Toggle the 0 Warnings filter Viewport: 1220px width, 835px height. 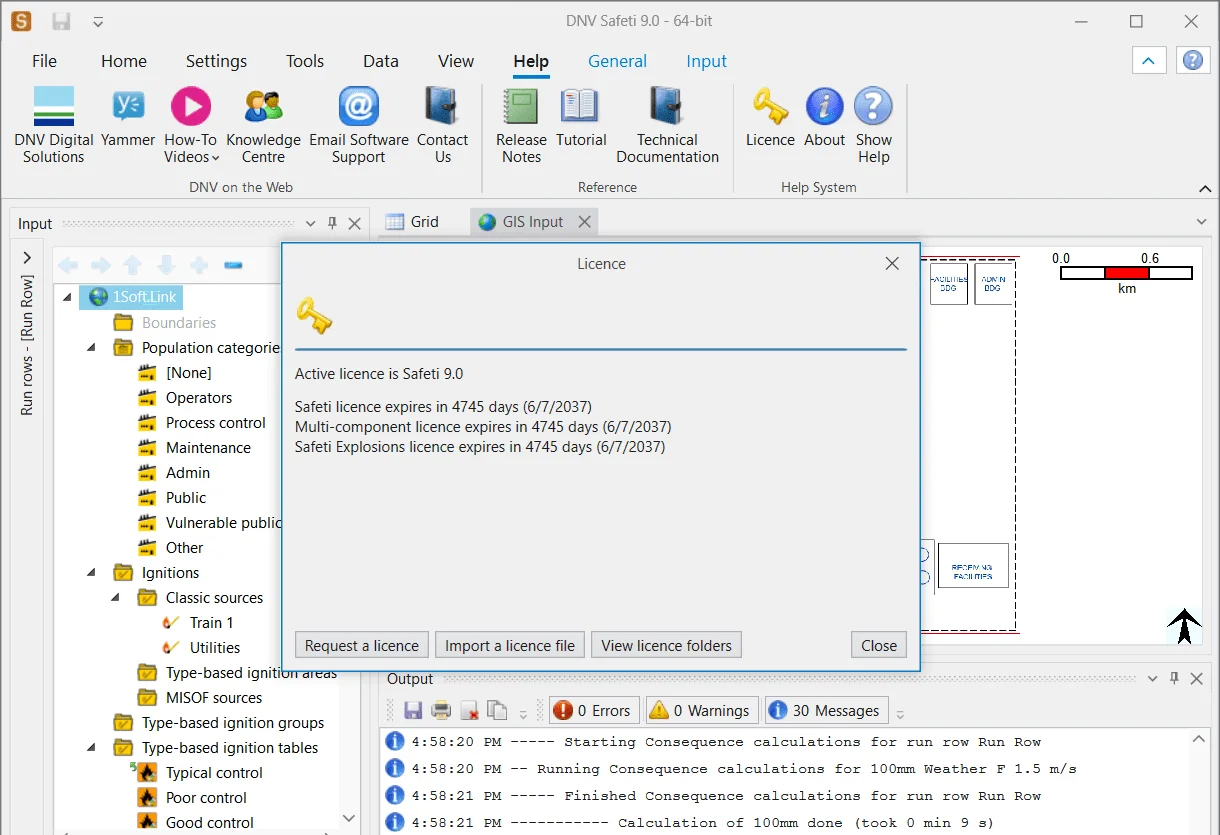click(x=702, y=711)
